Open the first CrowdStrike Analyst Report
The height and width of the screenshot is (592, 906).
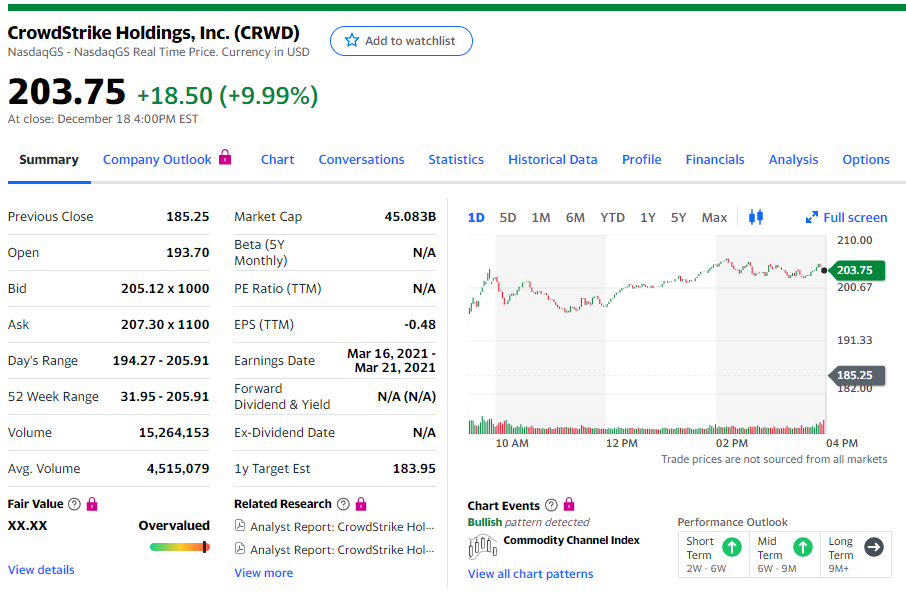[x=341, y=526]
